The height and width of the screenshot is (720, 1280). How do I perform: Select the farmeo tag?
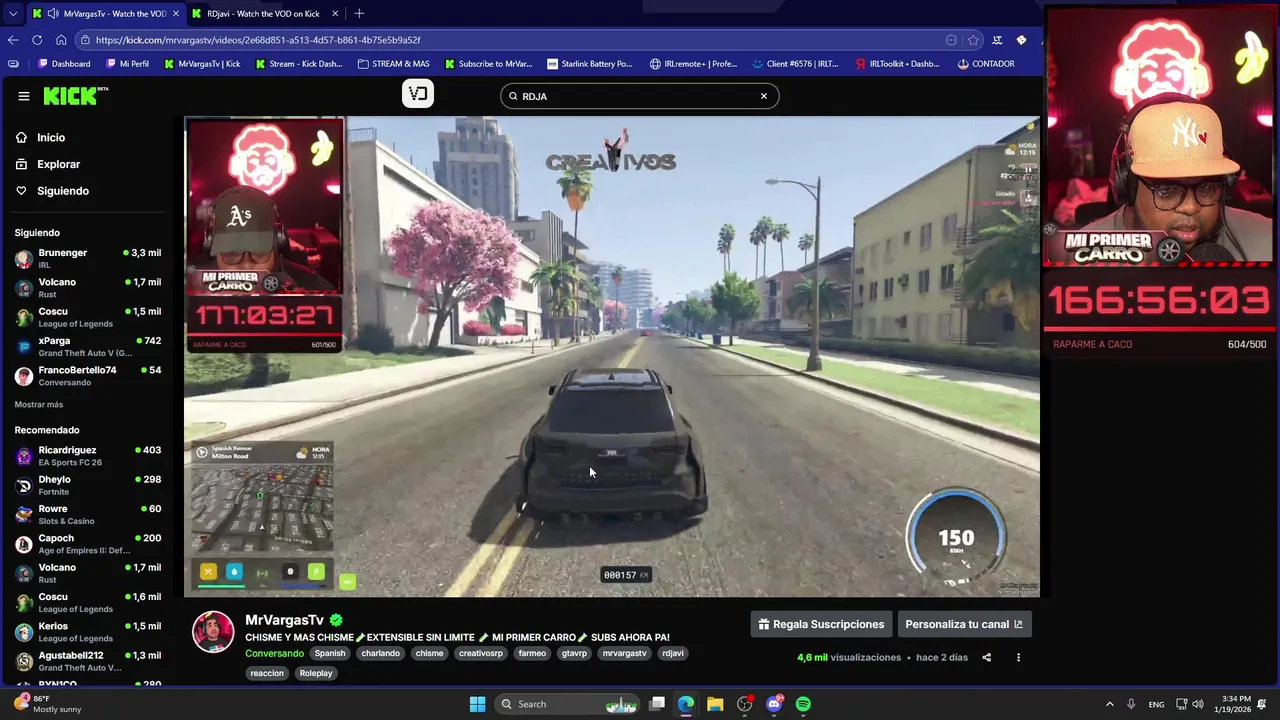(532, 653)
